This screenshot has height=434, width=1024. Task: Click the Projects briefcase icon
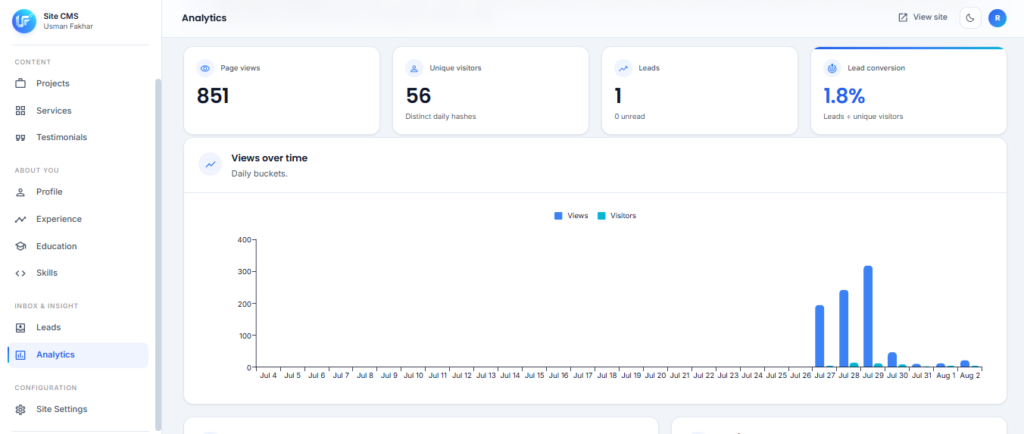(x=20, y=84)
